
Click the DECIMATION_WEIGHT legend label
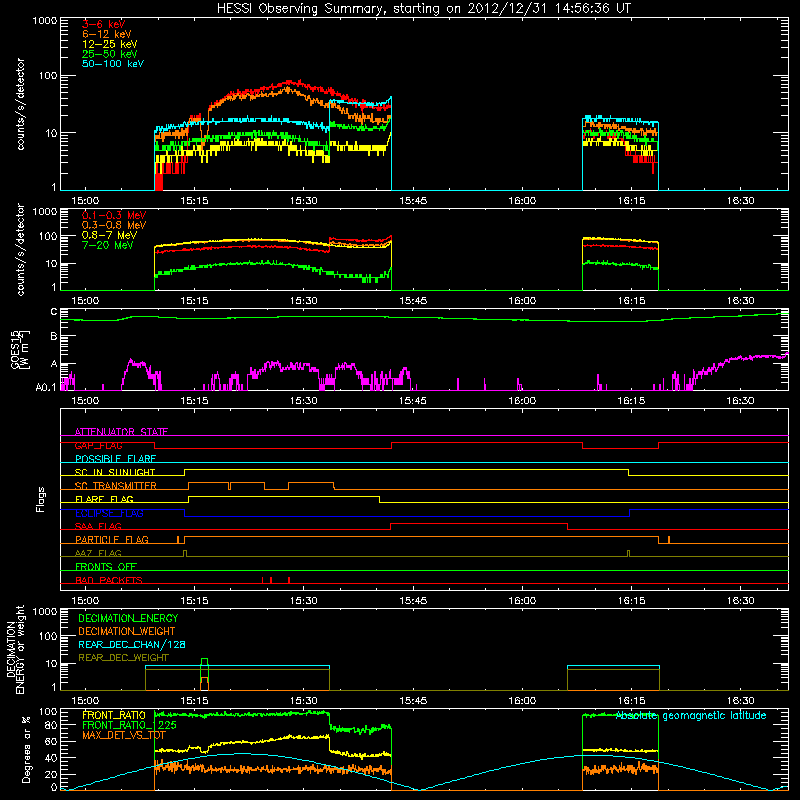pos(127,632)
